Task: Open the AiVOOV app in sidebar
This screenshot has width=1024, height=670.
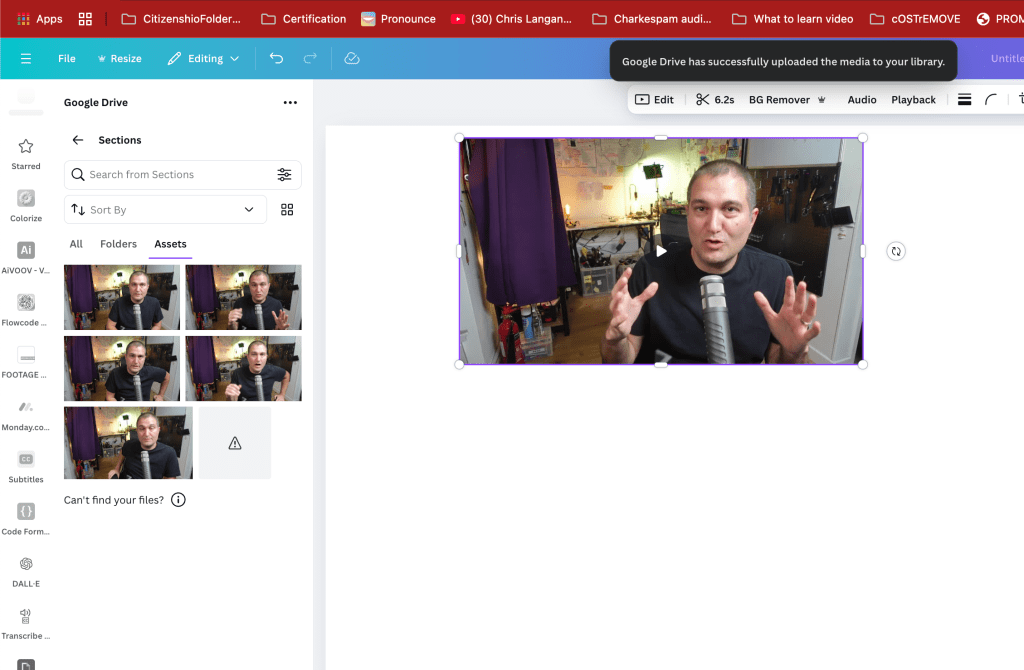Action: (25, 258)
